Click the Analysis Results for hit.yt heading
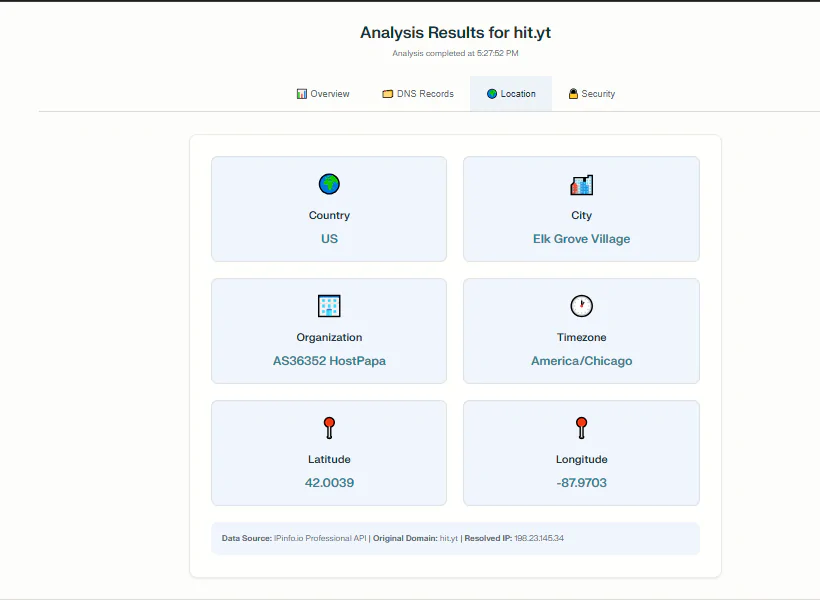Image resolution: width=820 pixels, height=600 pixels. click(x=455, y=33)
